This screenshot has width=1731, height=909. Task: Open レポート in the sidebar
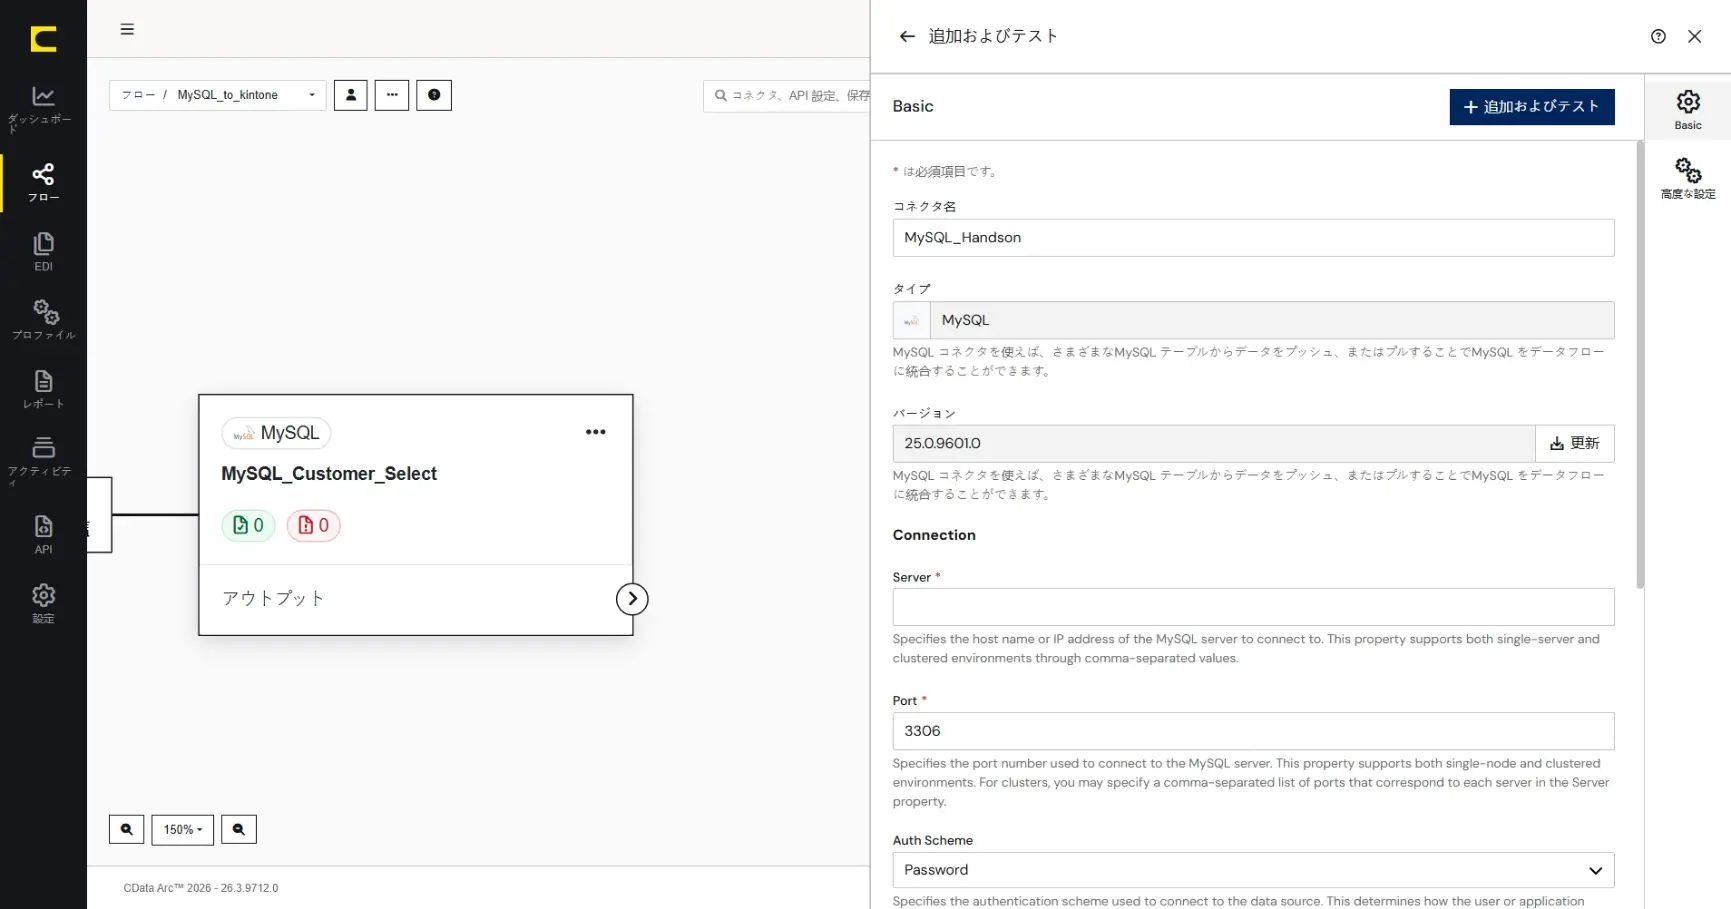43,389
